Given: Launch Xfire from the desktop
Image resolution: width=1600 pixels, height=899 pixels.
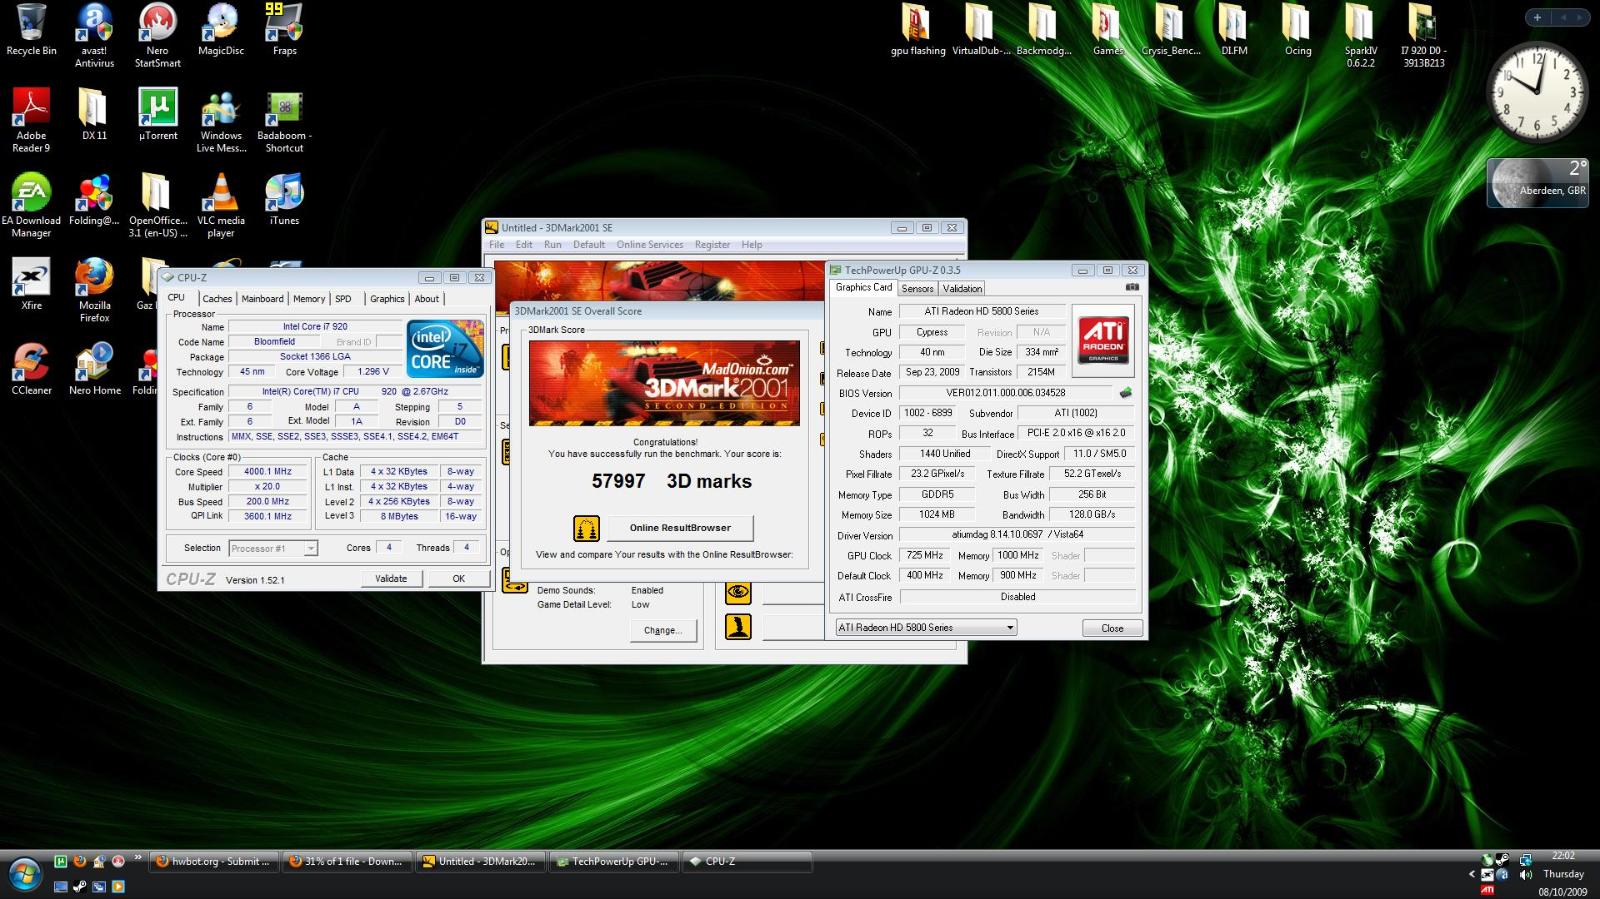Looking at the screenshot, I should (31, 285).
